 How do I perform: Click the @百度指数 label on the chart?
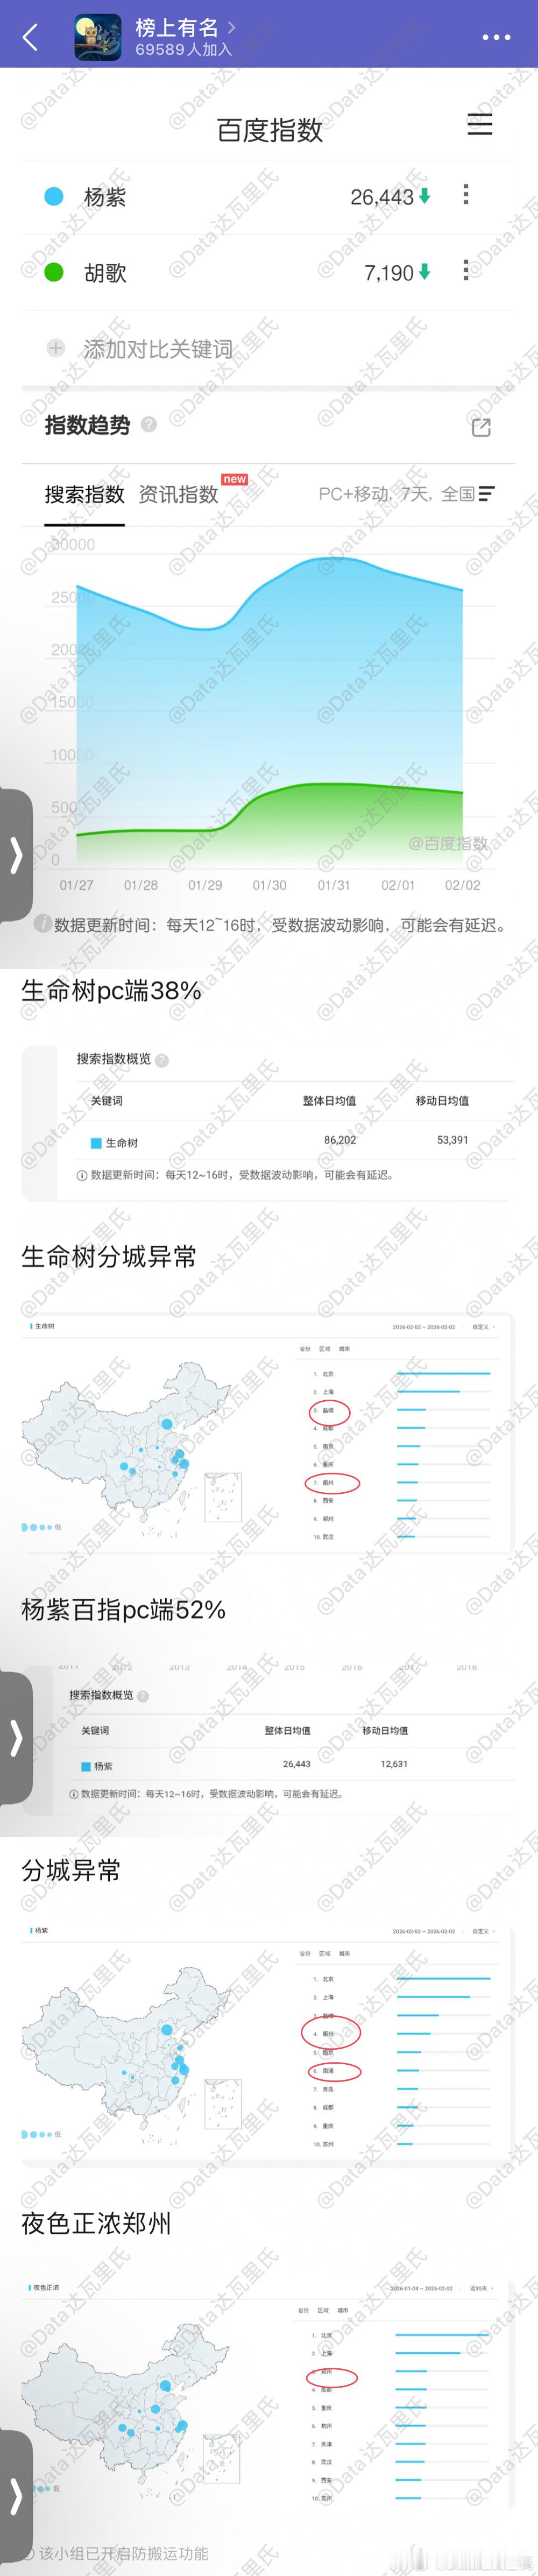[x=448, y=843]
